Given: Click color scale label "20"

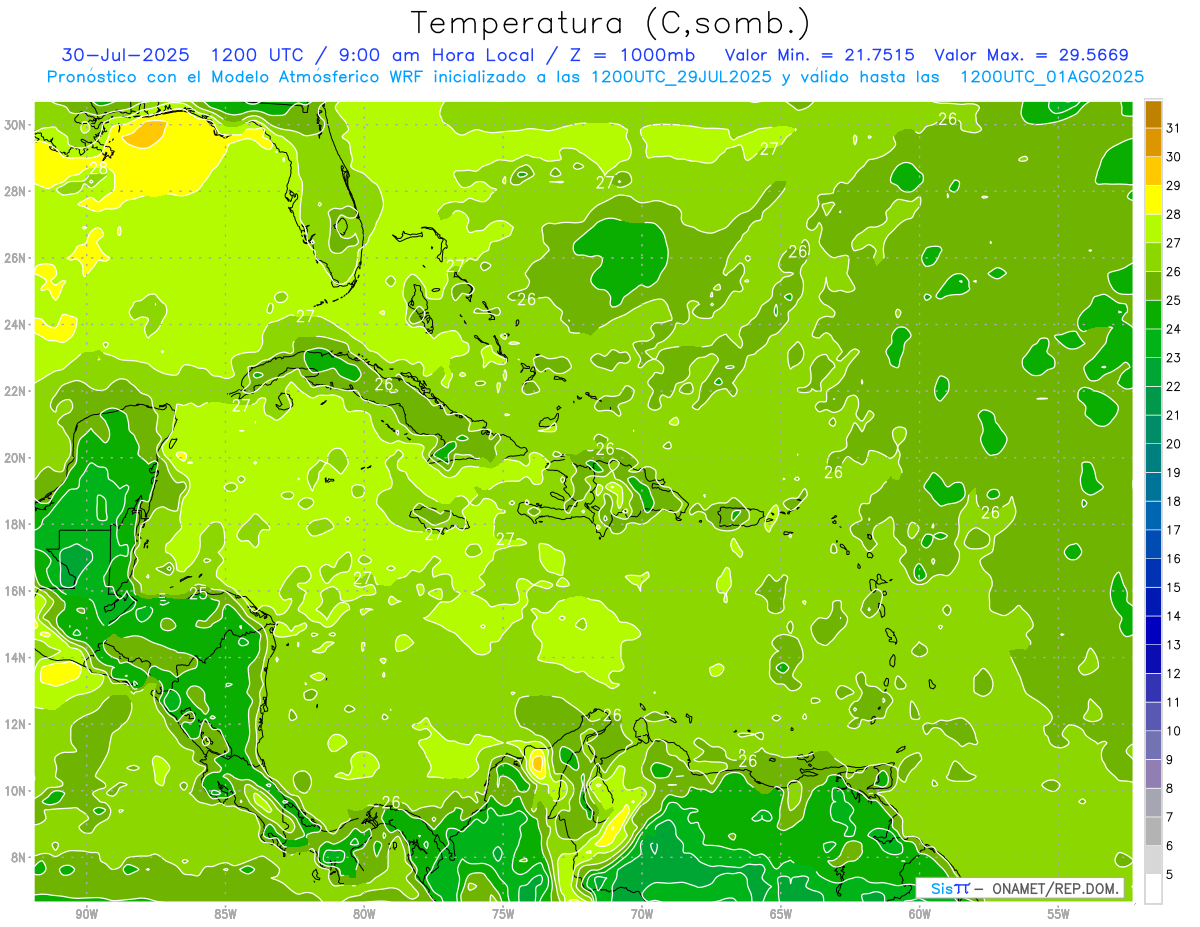Looking at the screenshot, I should 1174,443.
